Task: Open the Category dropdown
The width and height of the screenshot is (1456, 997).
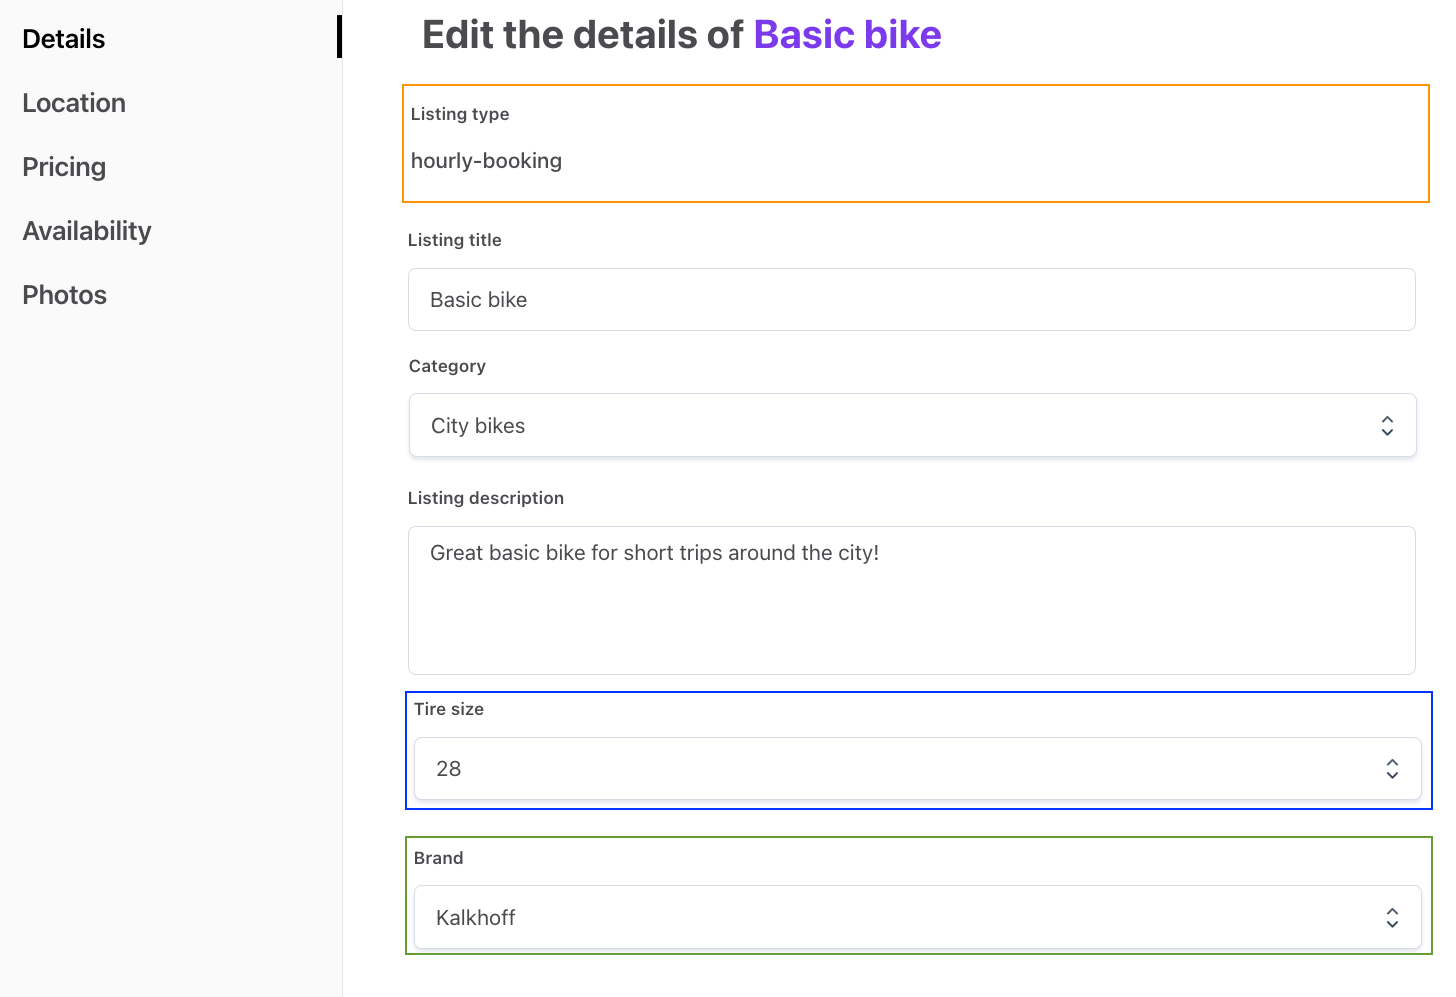Action: coord(911,425)
